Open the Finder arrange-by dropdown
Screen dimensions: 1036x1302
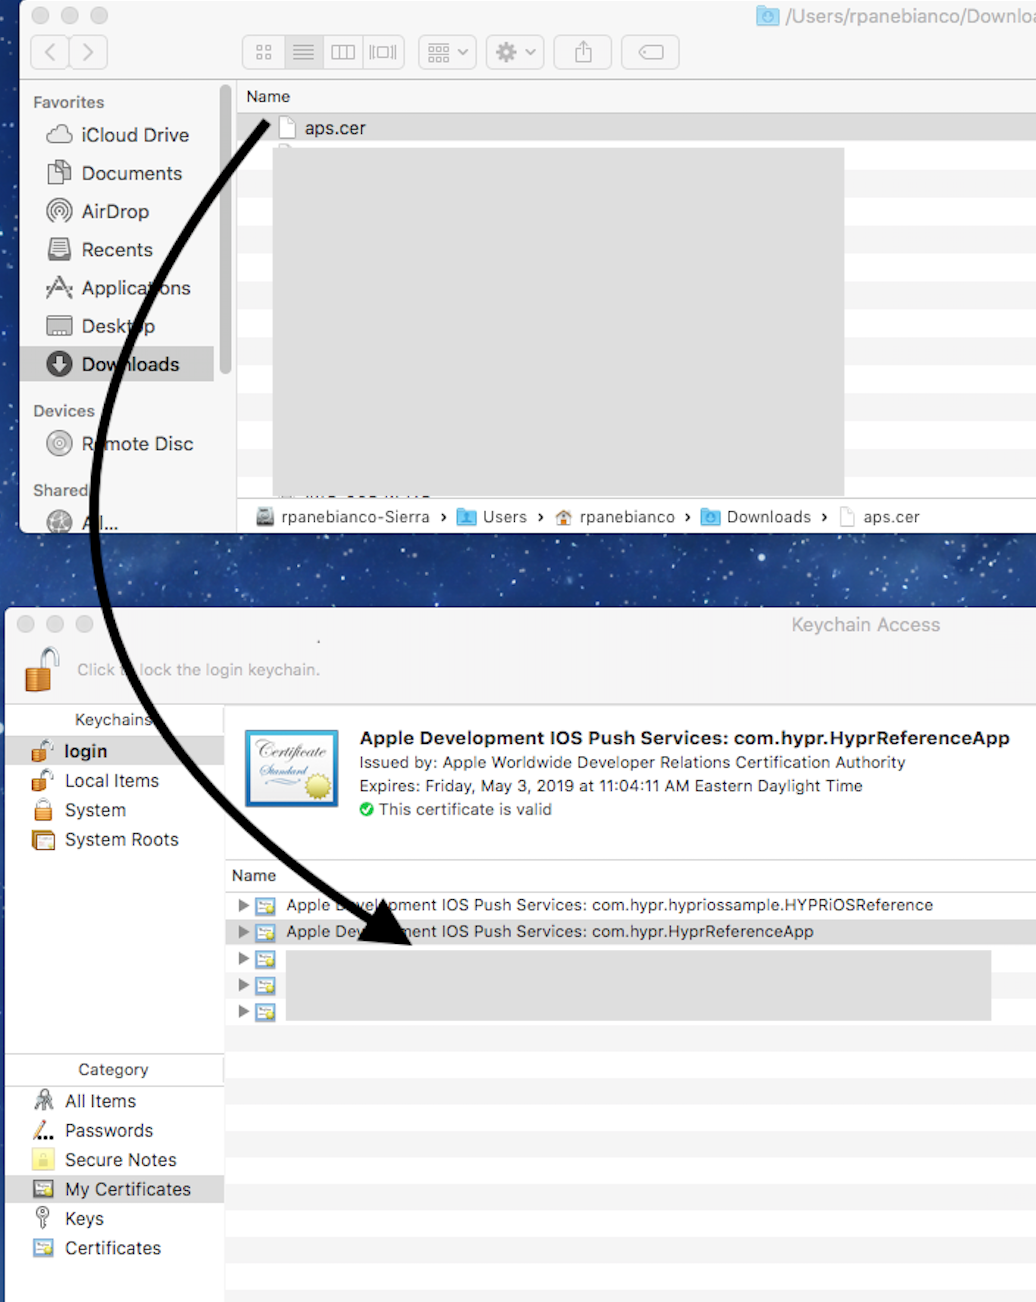coord(447,52)
